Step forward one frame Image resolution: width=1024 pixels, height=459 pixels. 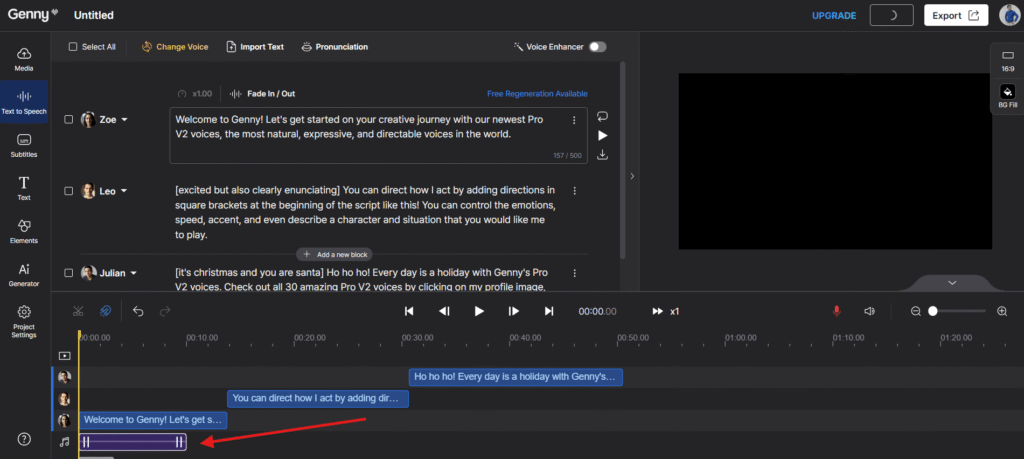click(x=514, y=311)
